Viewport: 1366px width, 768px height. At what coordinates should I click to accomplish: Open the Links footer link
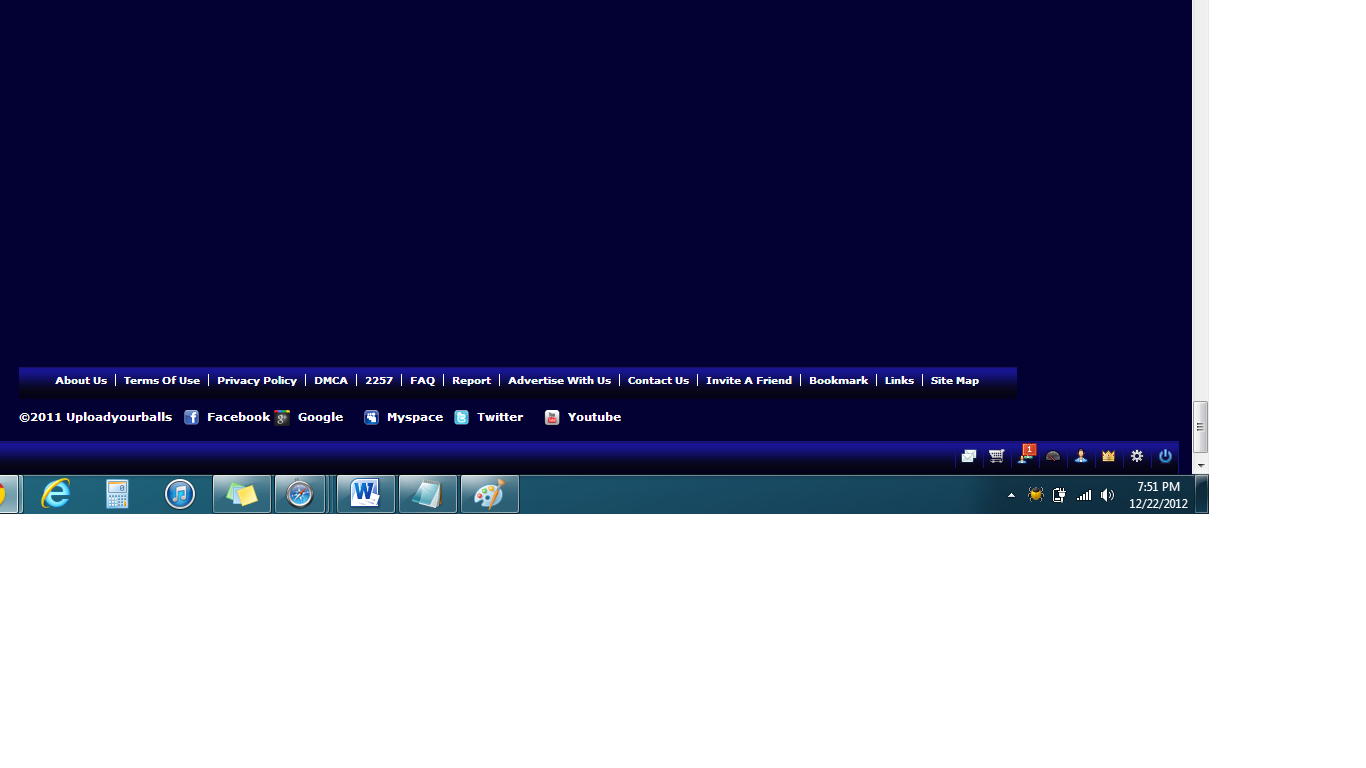[x=899, y=381]
